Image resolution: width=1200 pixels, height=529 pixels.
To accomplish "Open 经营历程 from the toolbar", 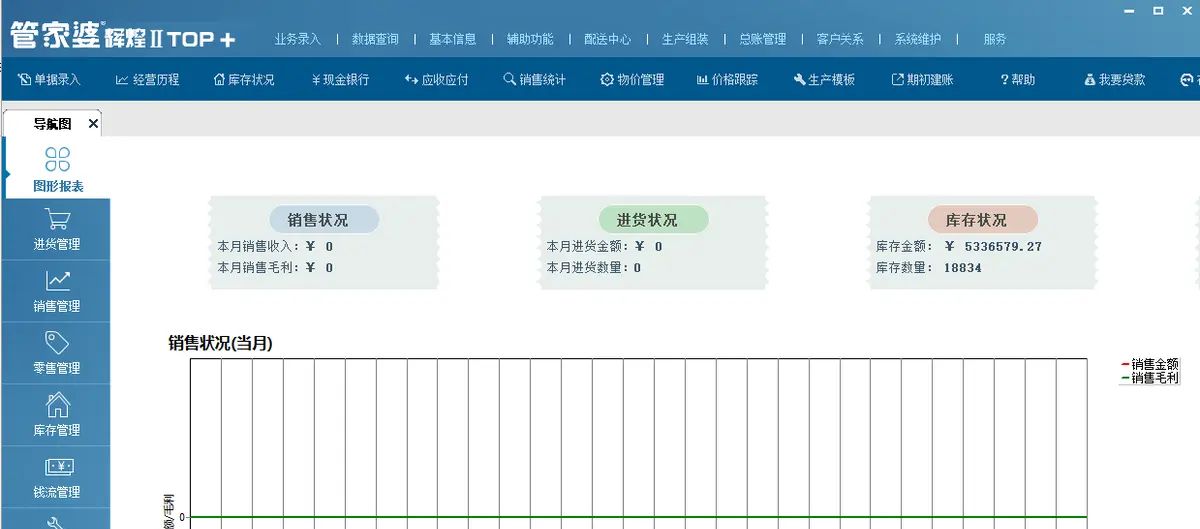I will (148, 79).
